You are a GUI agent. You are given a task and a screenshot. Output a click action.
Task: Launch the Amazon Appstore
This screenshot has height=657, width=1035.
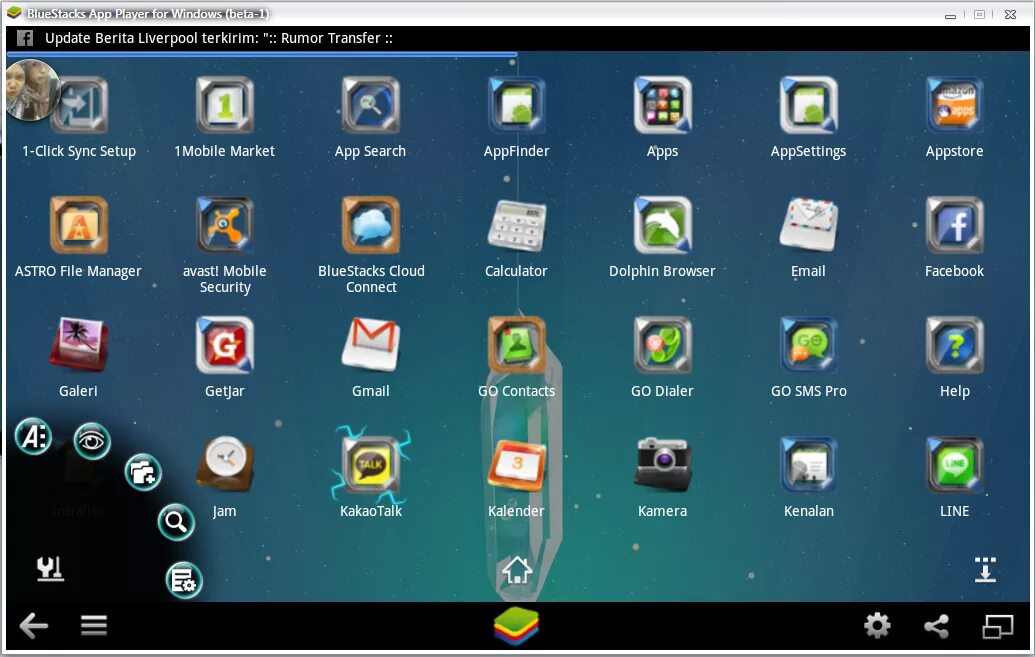tap(954, 106)
